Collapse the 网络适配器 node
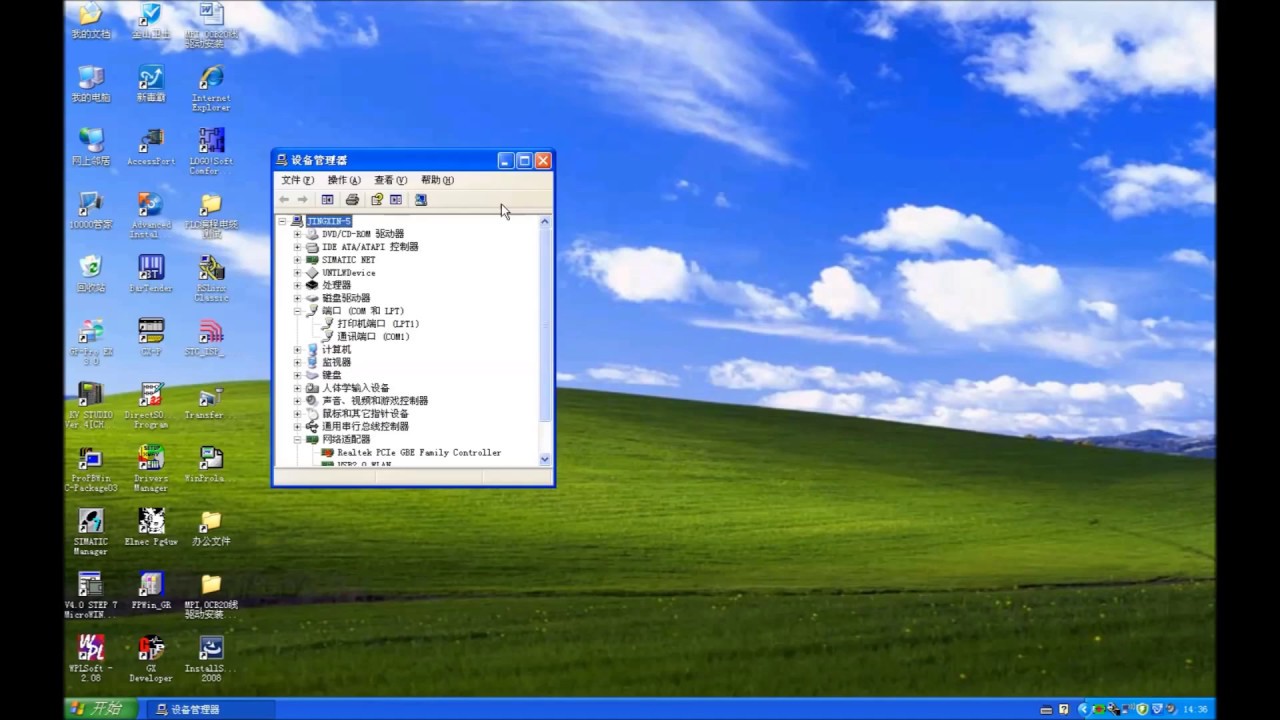This screenshot has height=720, width=1280. [297, 439]
